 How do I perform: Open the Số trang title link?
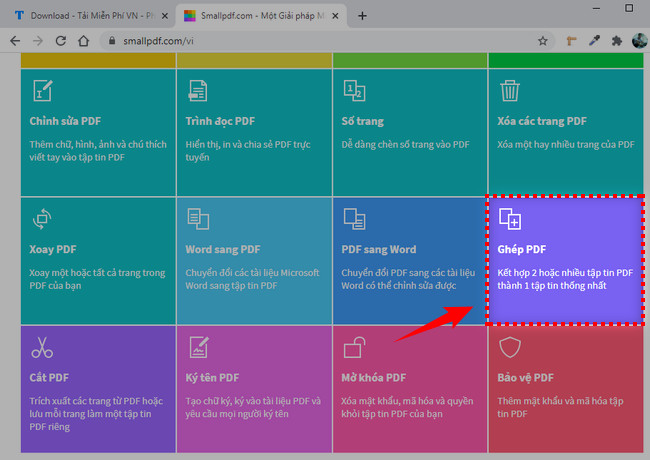point(363,121)
